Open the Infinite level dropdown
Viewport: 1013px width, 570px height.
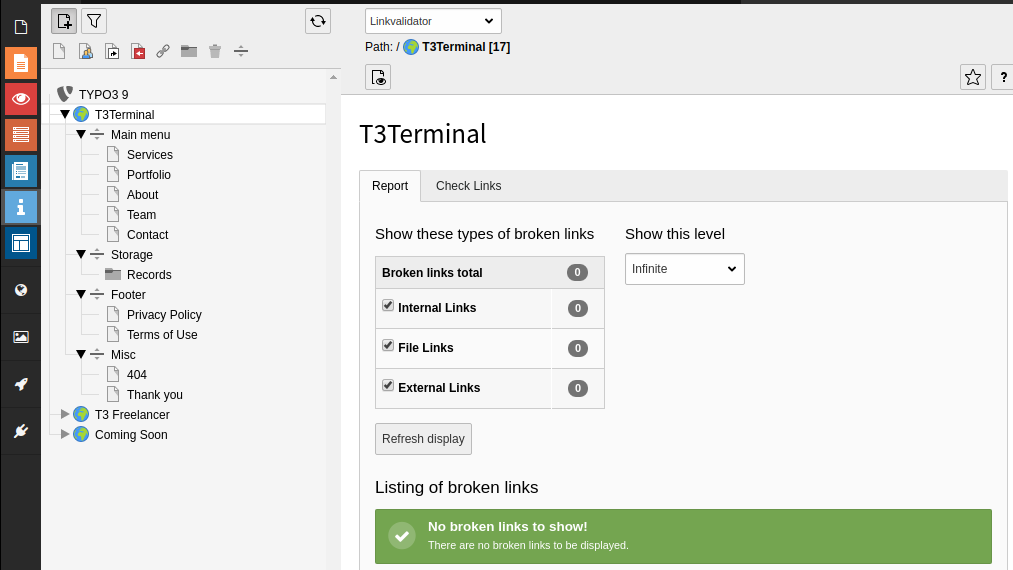[684, 269]
